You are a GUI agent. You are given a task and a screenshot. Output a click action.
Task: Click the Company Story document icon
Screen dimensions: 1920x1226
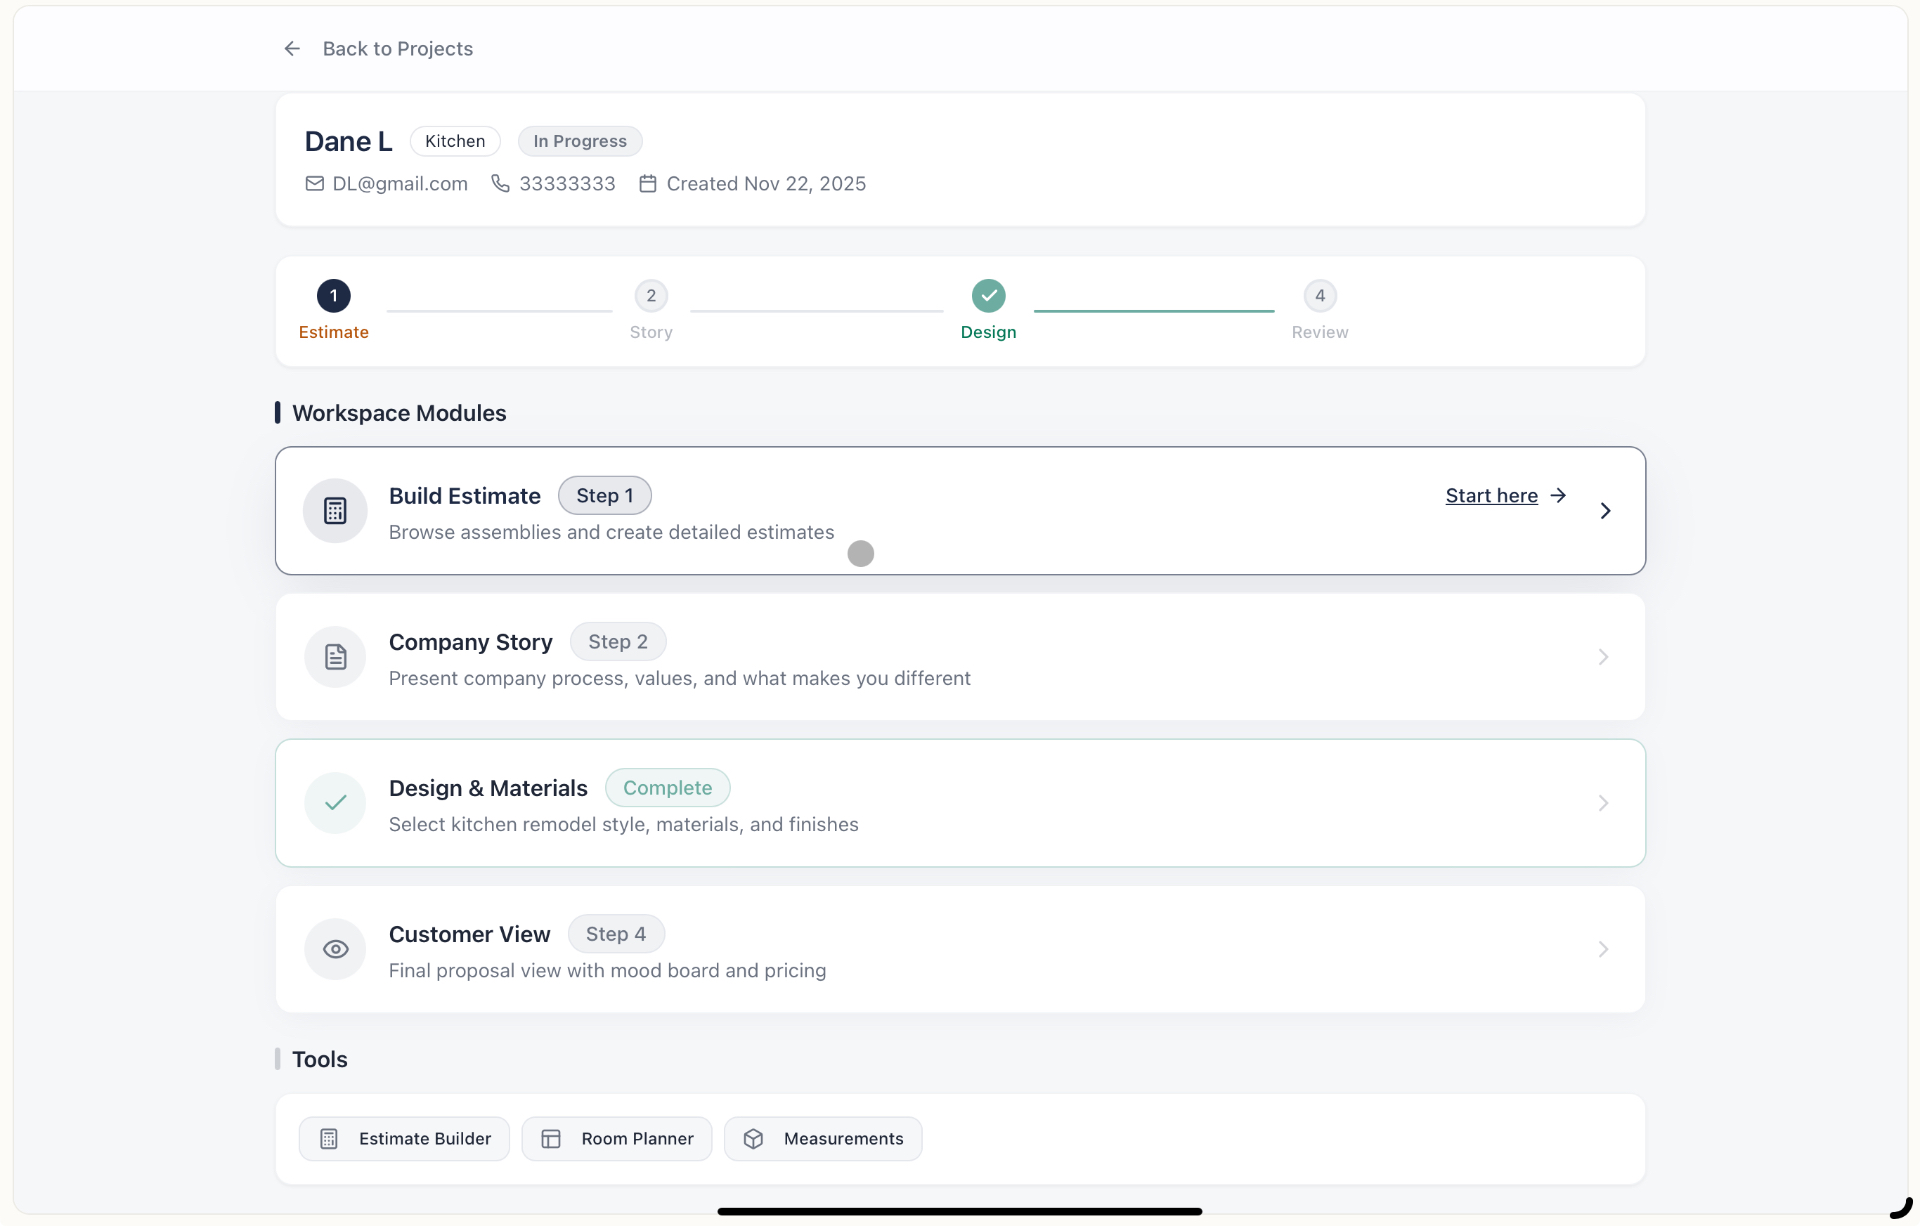[x=335, y=657]
